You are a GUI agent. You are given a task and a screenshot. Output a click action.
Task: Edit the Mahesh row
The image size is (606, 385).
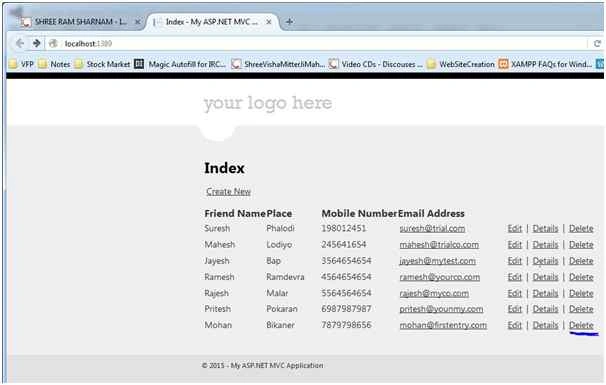[x=514, y=245]
